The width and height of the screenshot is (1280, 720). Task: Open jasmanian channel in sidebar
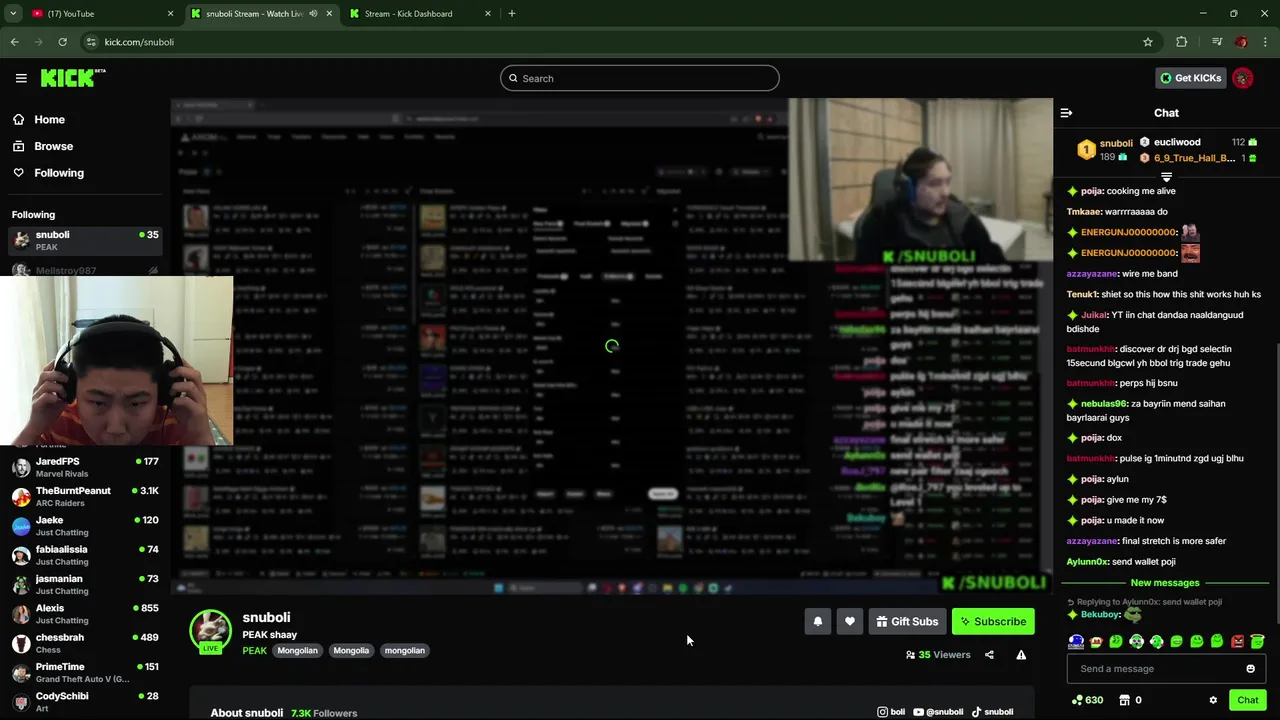[85, 584]
